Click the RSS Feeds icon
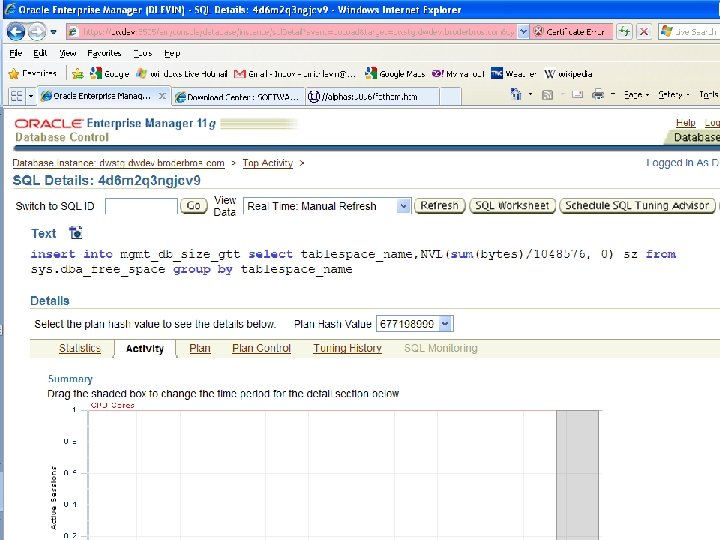Viewport: 720px width, 540px height. (547, 95)
